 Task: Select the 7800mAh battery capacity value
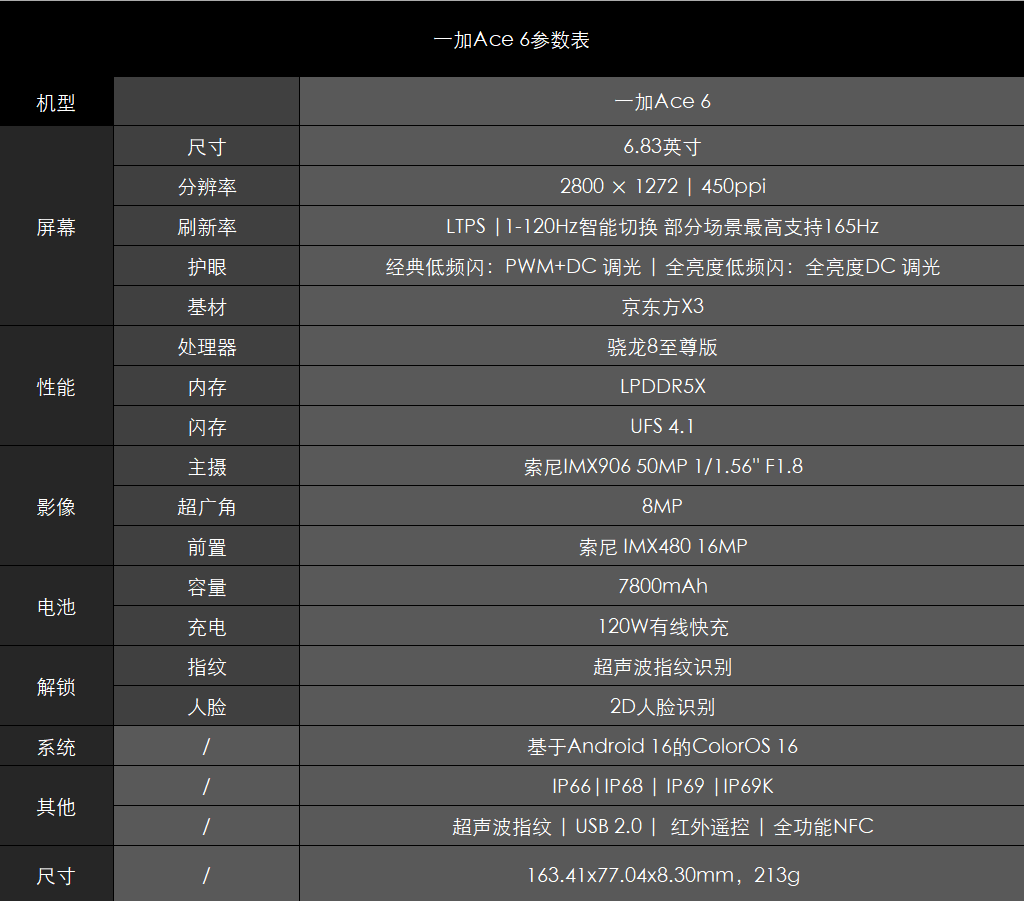tap(662, 586)
